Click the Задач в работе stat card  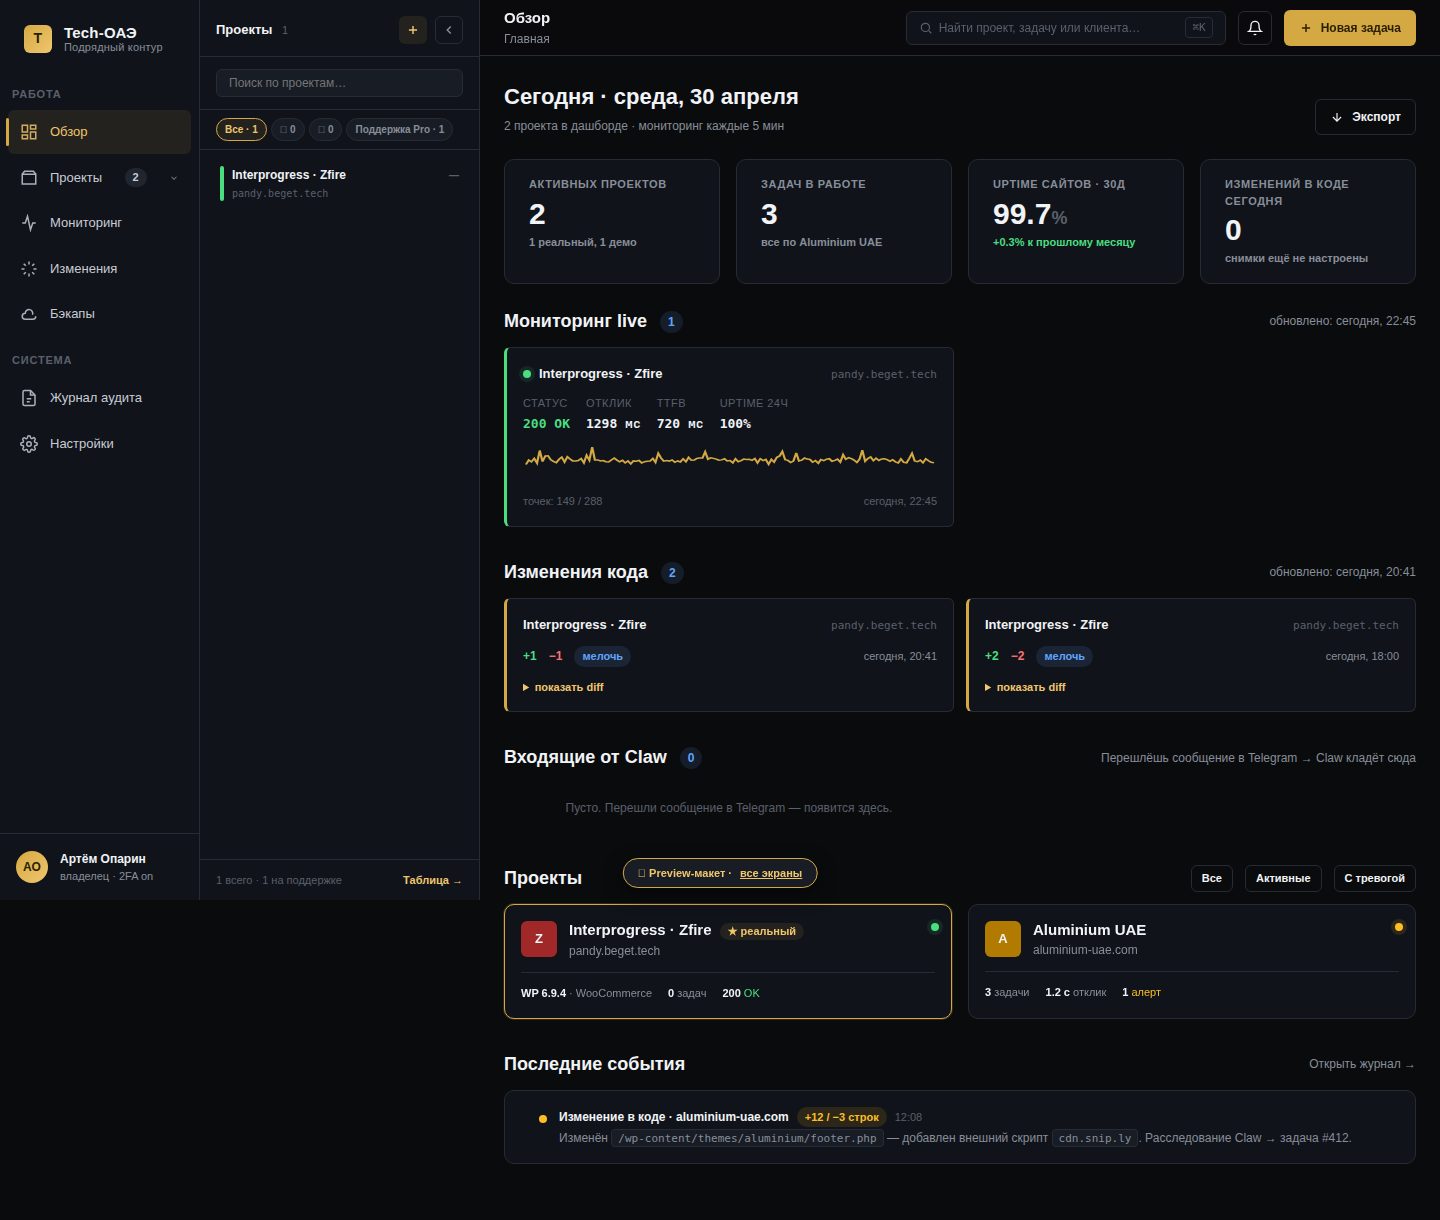(x=844, y=222)
